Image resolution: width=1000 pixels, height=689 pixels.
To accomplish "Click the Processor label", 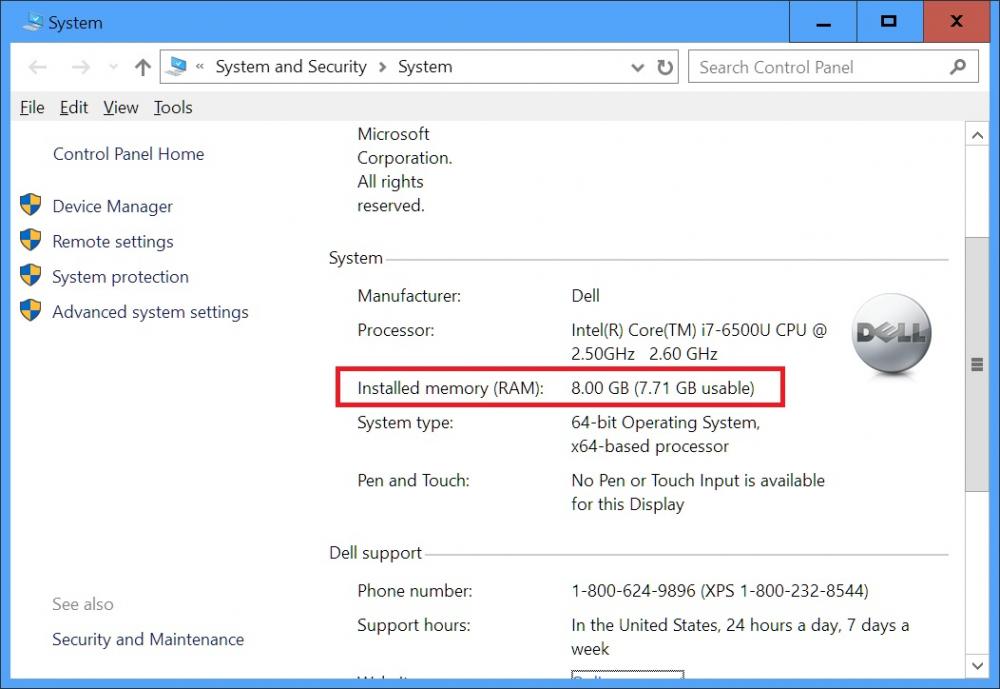I will 395,330.
